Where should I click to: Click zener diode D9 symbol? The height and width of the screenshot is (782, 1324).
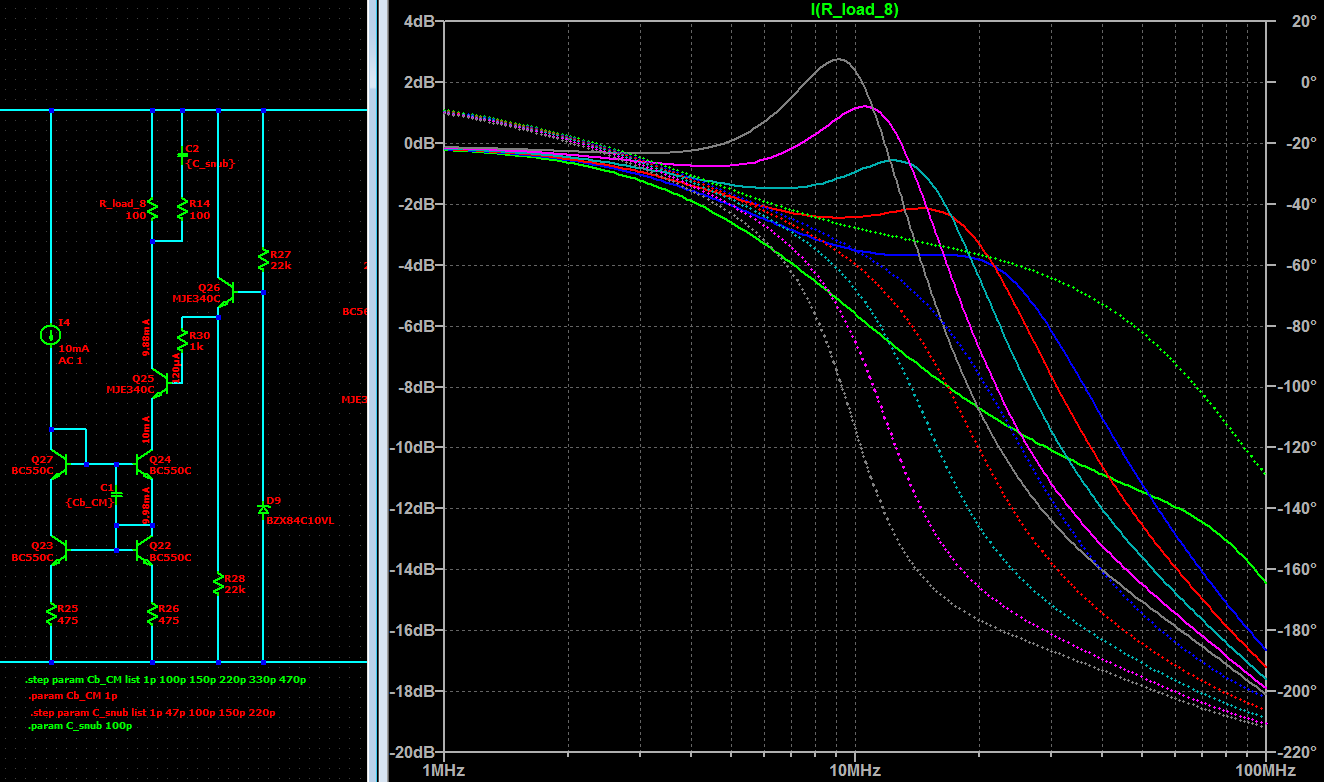point(262,509)
